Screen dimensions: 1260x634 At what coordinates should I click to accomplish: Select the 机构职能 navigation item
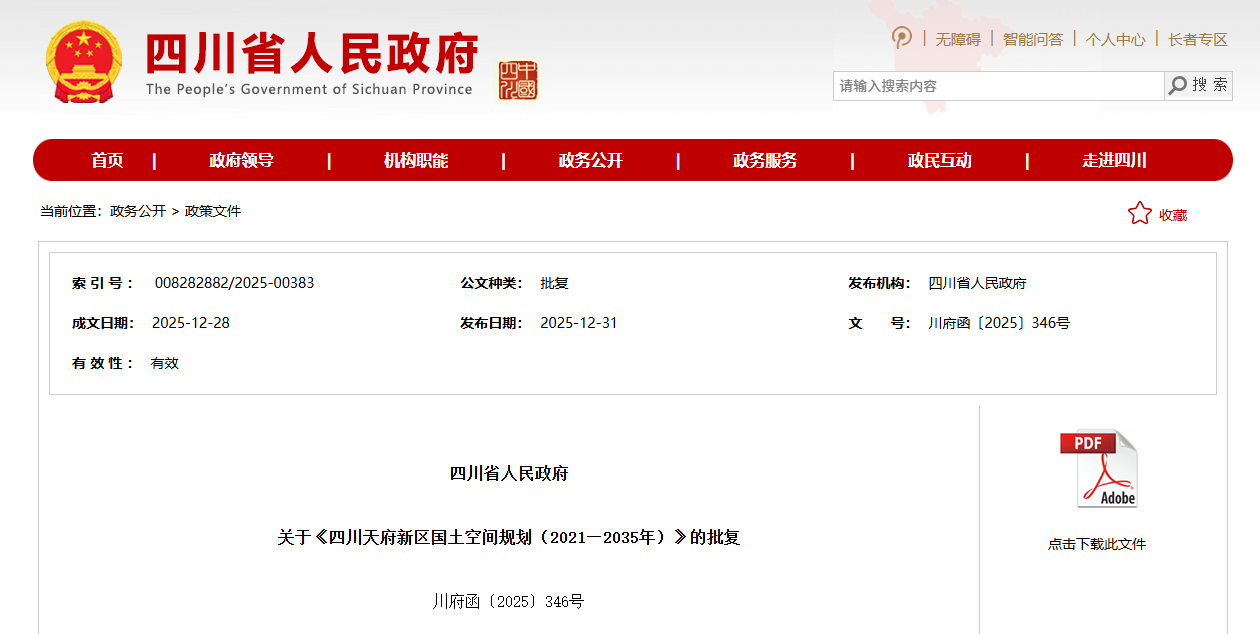coord(416,161)
